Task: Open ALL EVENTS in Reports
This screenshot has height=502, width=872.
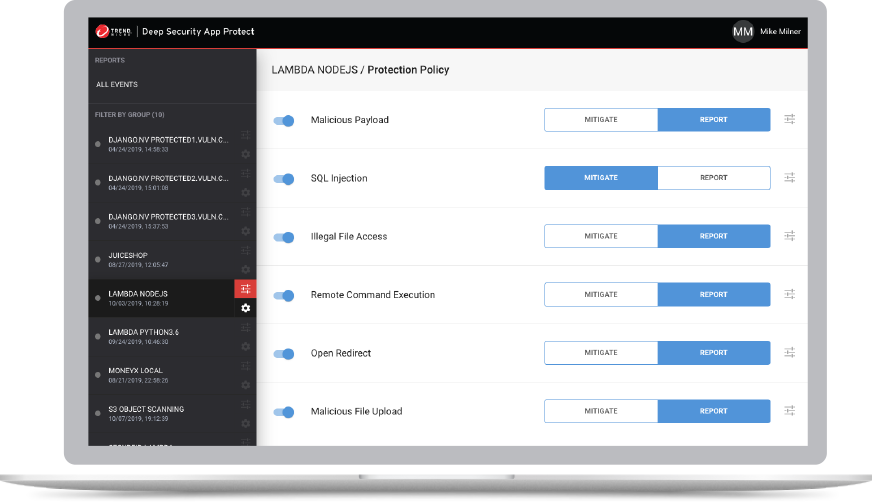Action: click(x=117, y=85)
